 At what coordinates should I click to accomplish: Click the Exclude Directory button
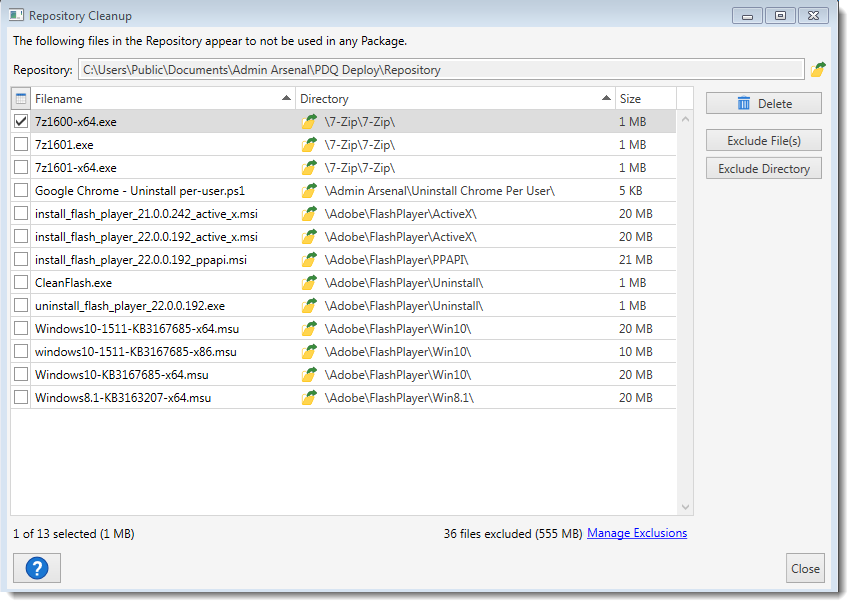763,169
